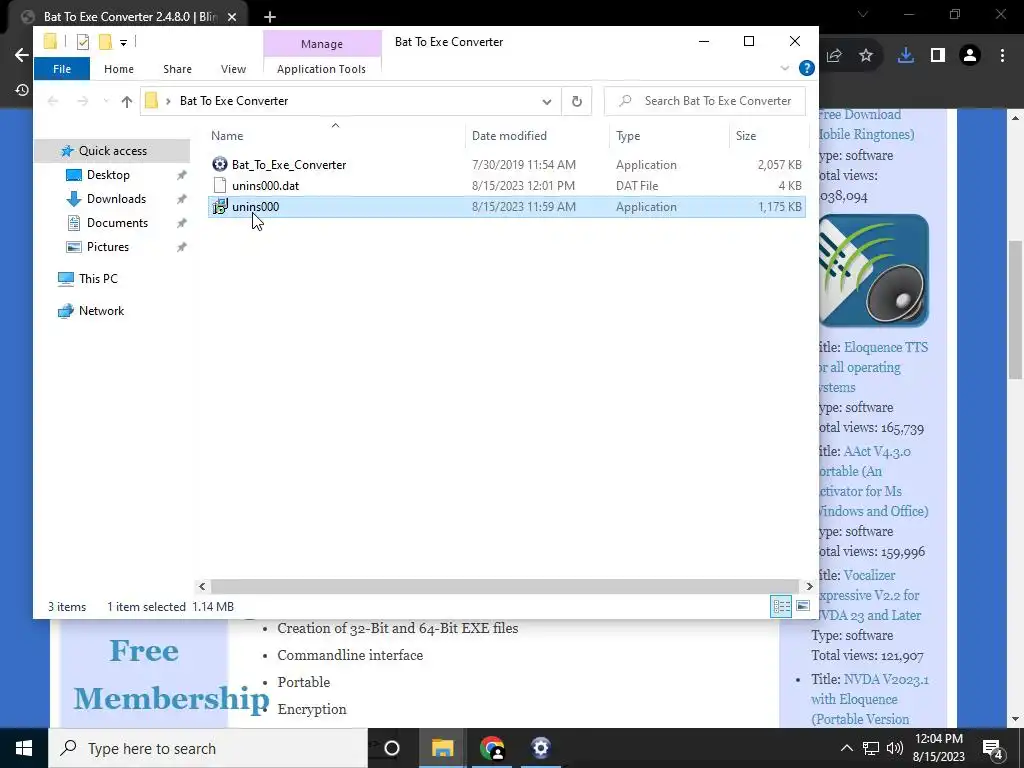Open Quick access in navigation pane
1024x768 pixels.
pyautogui.click(x=112, y=151)
